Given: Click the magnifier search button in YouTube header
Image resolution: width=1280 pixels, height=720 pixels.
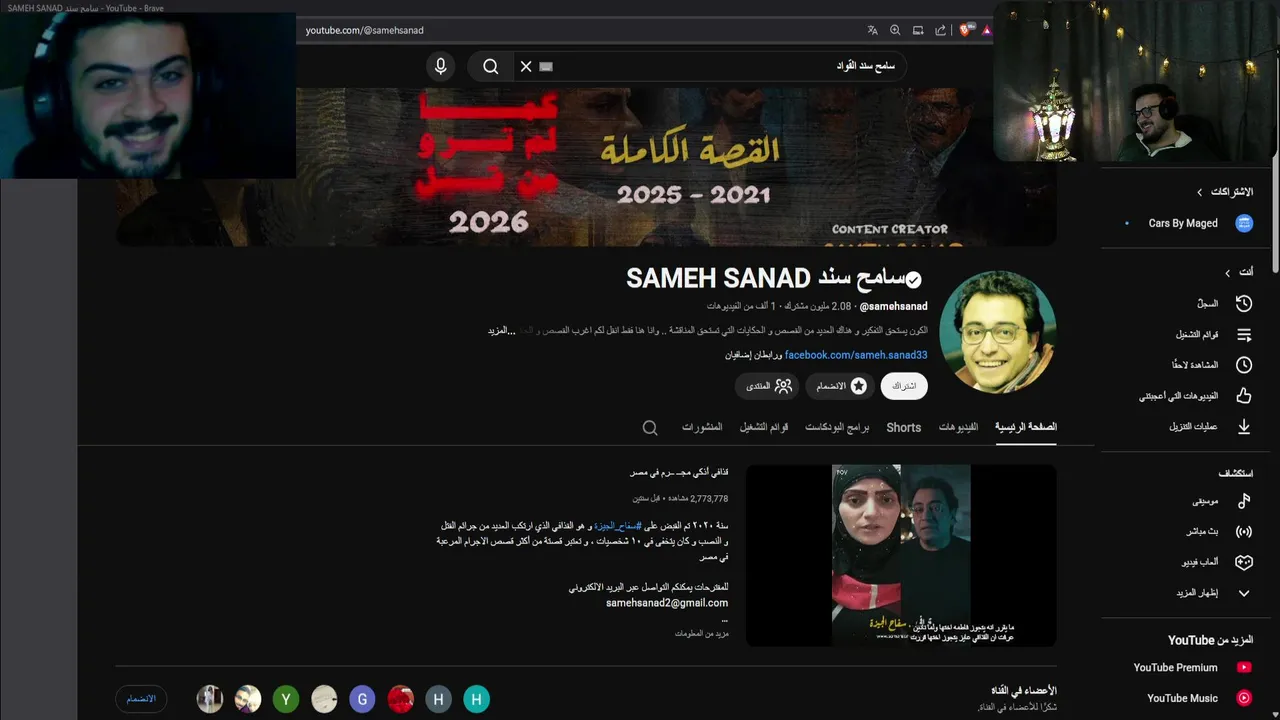Looking at the screenshot, I should click(490, 66).
